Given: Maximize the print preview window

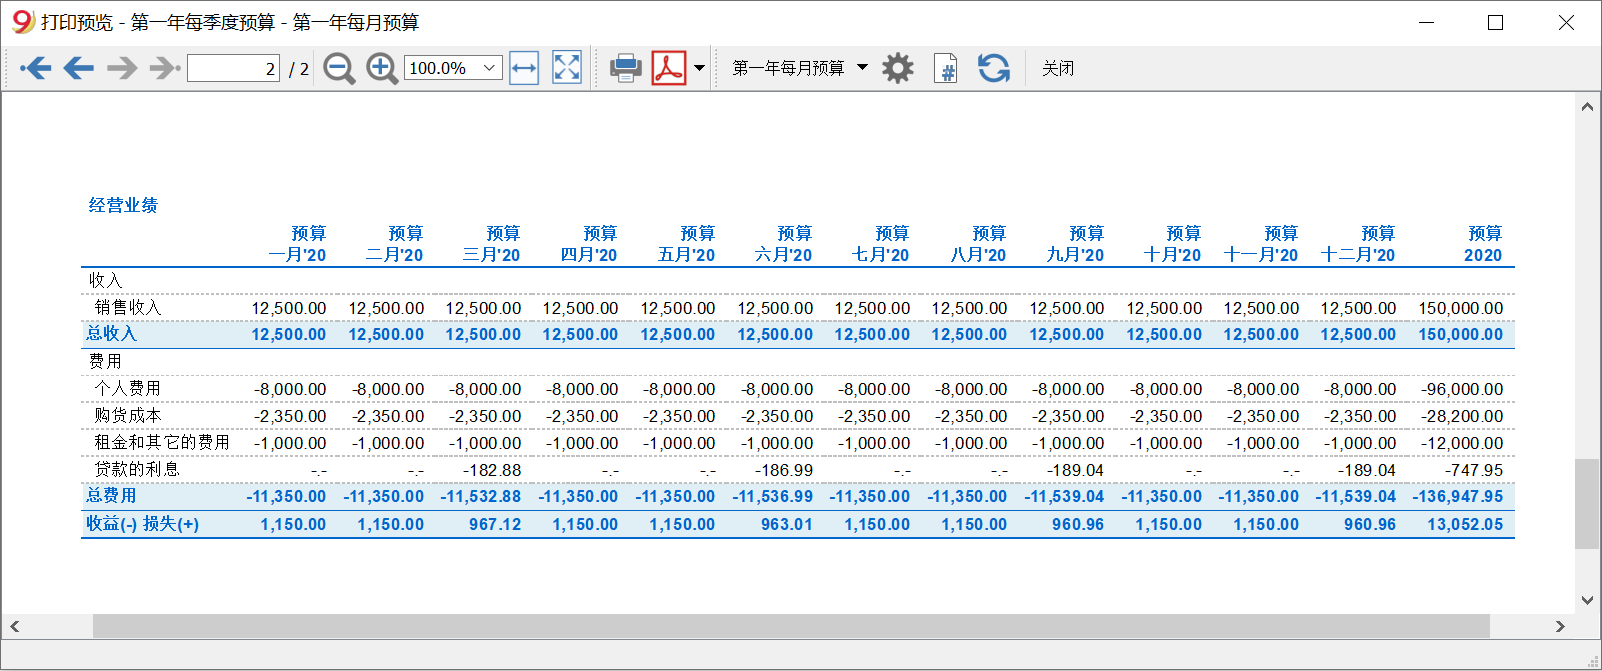Looking at the screenshot, I should [x=1496, y=22].
